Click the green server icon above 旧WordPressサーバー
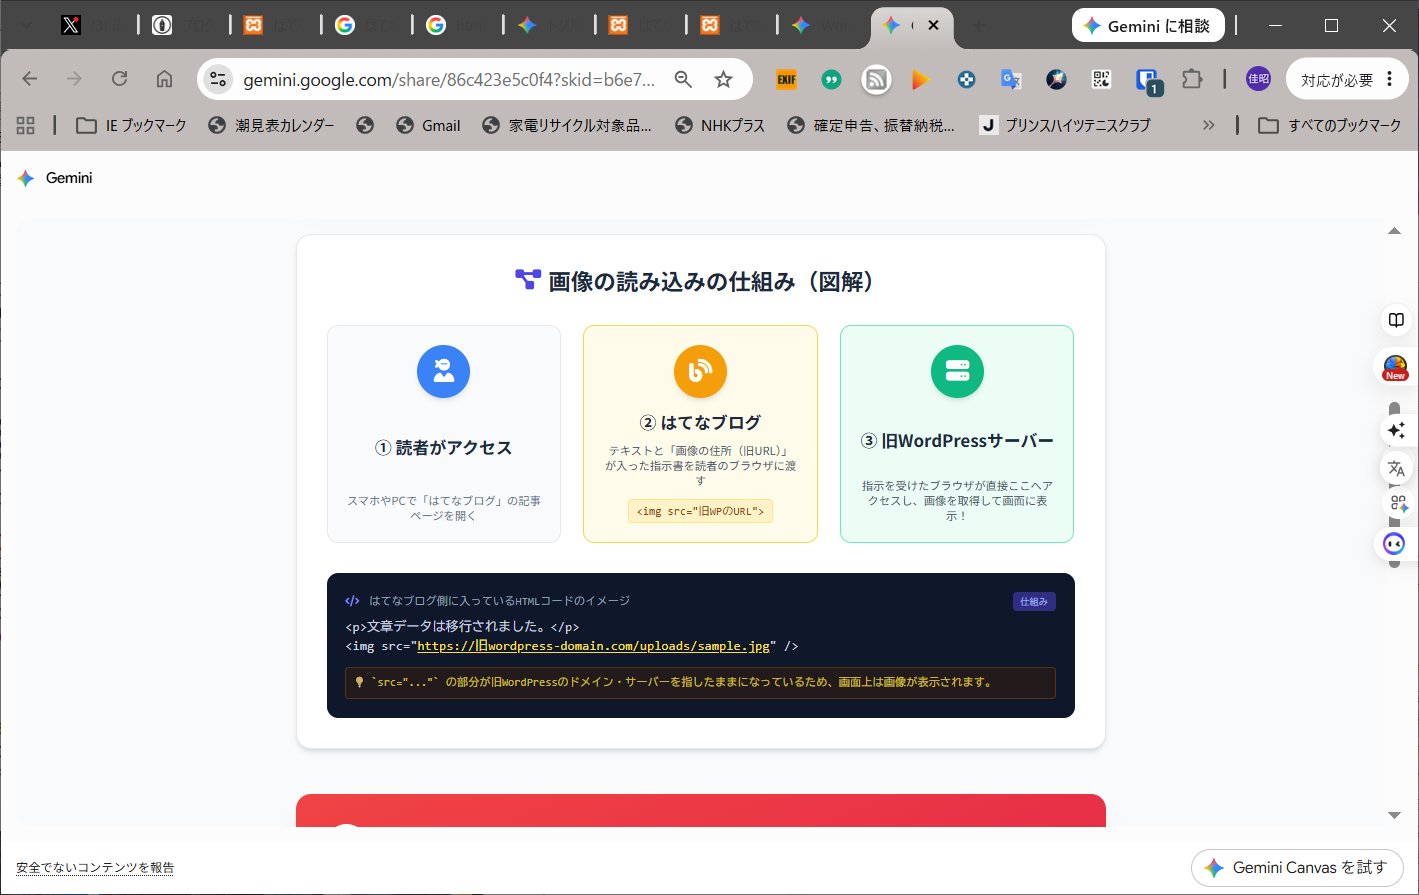 (957, 372)
